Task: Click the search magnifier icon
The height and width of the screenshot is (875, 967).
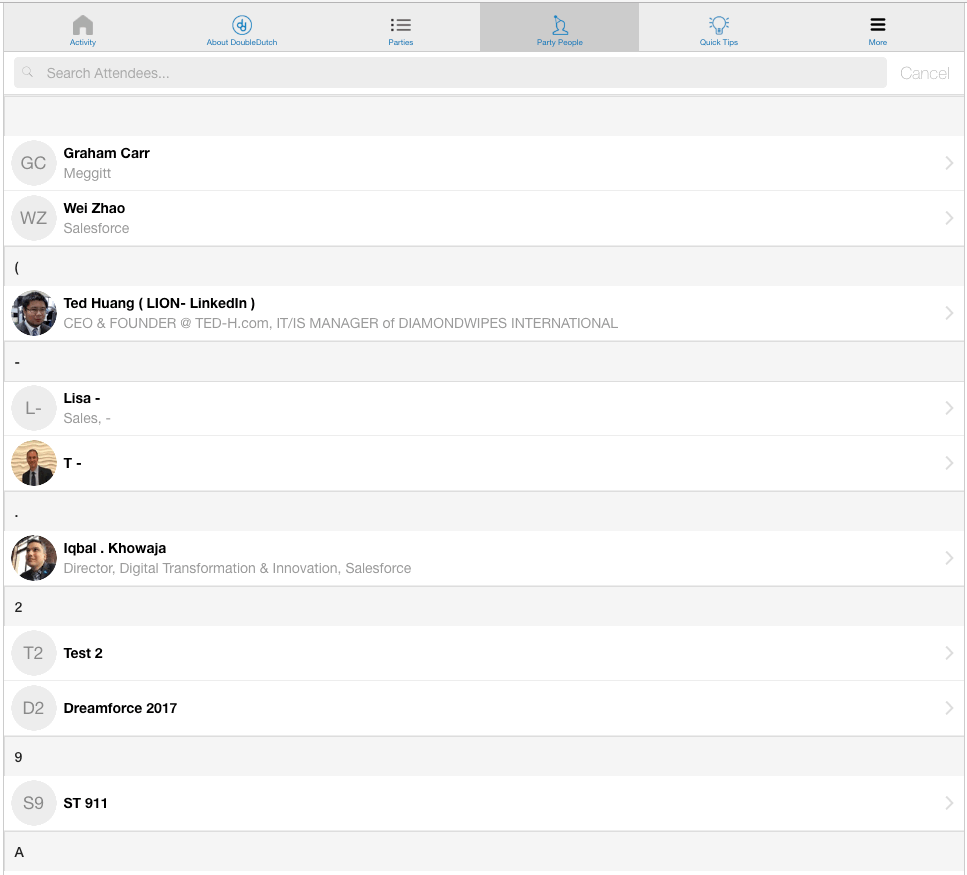Action: tap(28, 73)
